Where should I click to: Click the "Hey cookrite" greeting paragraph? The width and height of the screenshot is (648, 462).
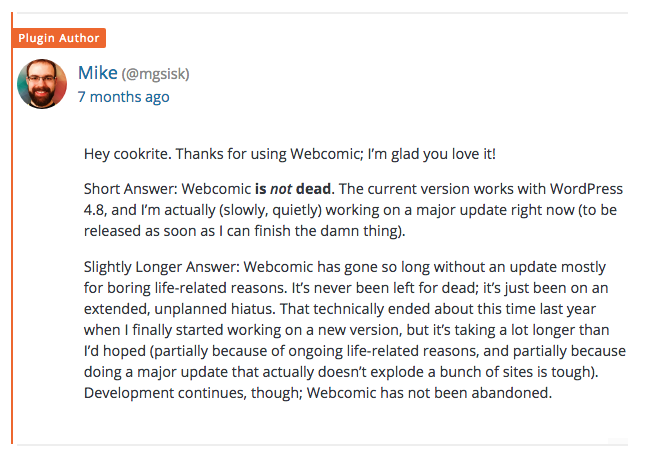click(x=289, y=154)
